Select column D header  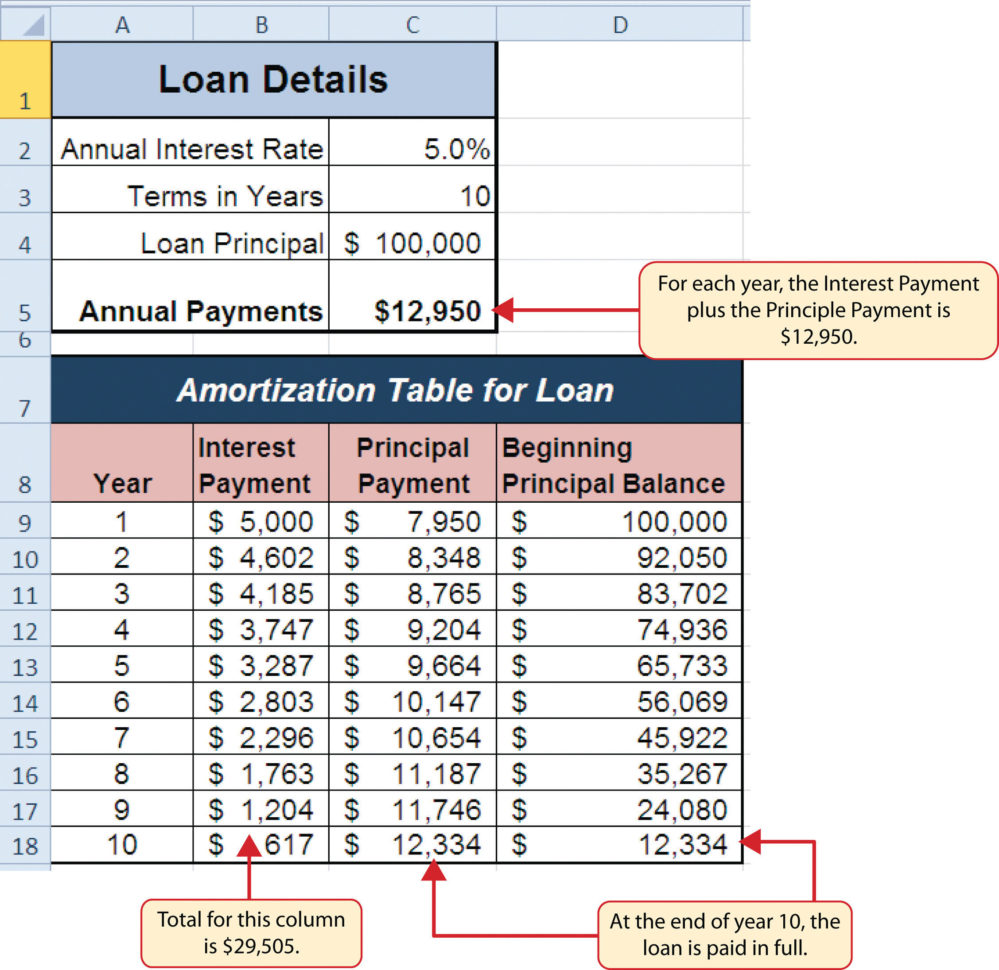tap(620, 22)
